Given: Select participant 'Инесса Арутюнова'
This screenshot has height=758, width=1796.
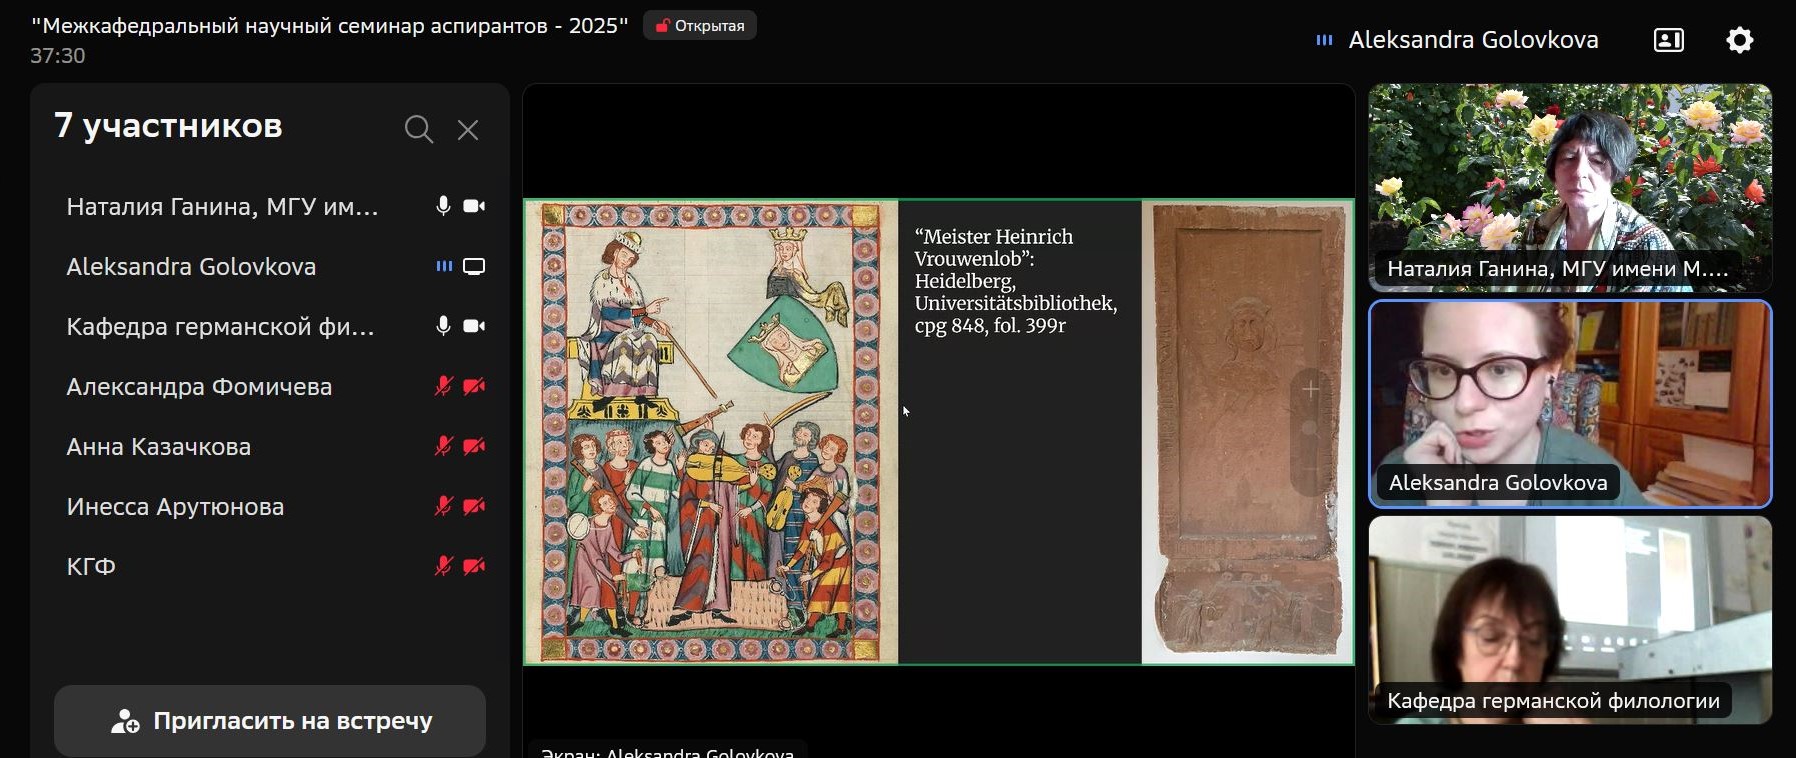Looking at the screenshot, I should pyautogui.click(x=270, y=507).
